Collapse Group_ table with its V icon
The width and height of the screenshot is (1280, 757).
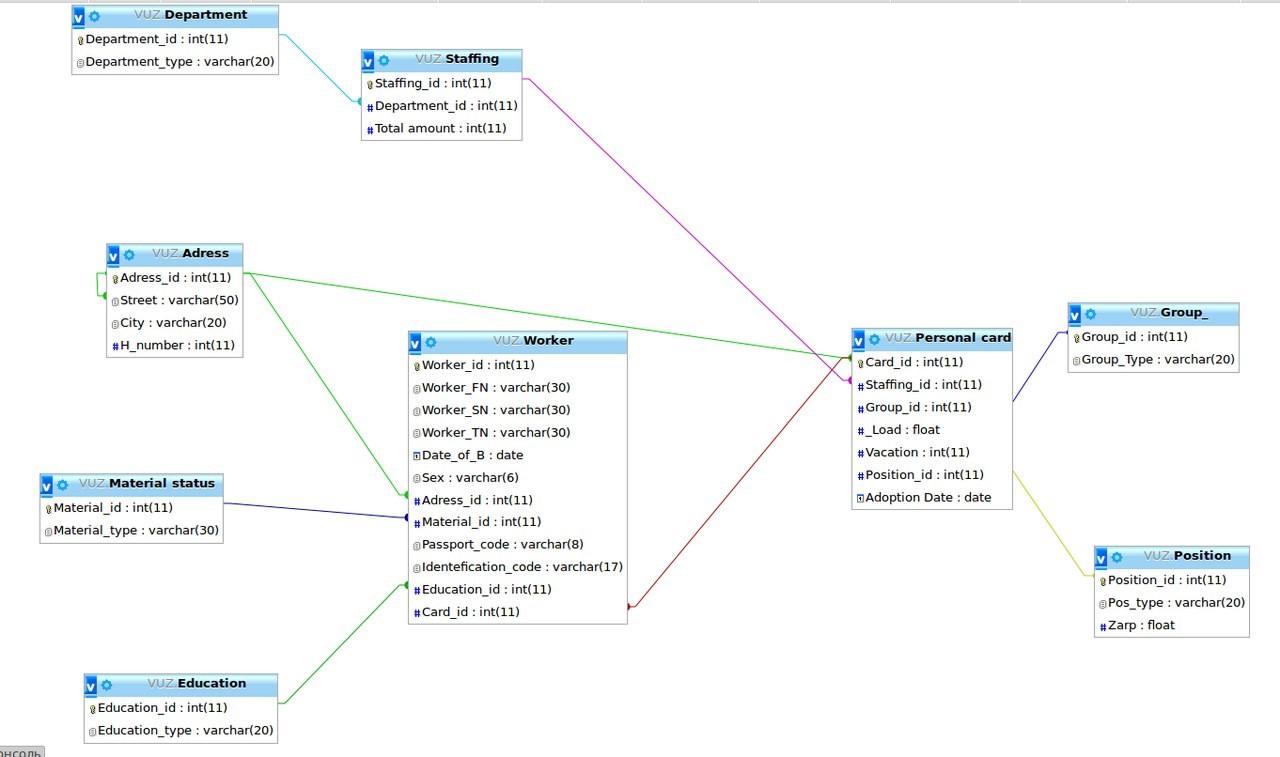tap(1075, 316)
